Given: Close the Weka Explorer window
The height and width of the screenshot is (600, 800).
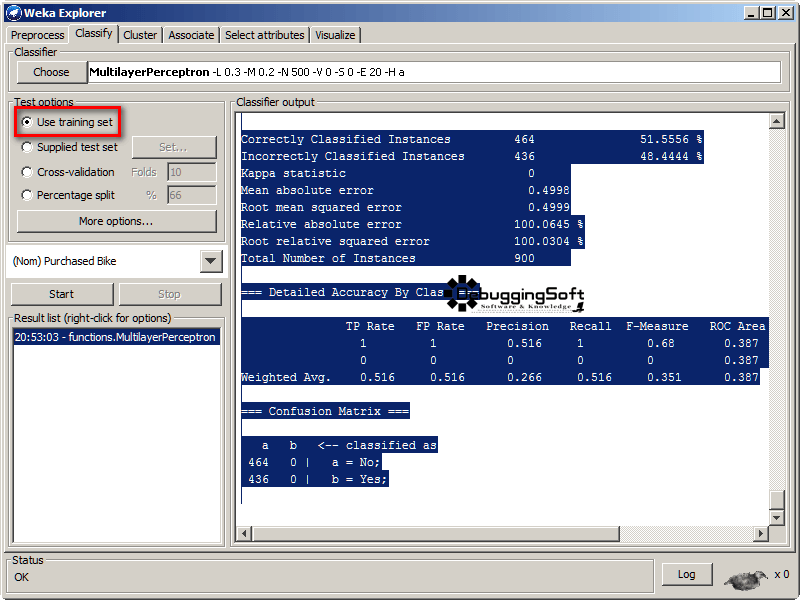Looking at the screenshot, I should [x=786, y=13].
